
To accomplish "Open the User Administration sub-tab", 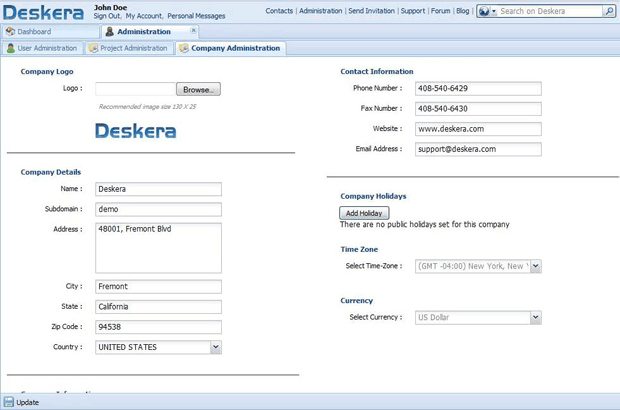I will tap(42, 48).
